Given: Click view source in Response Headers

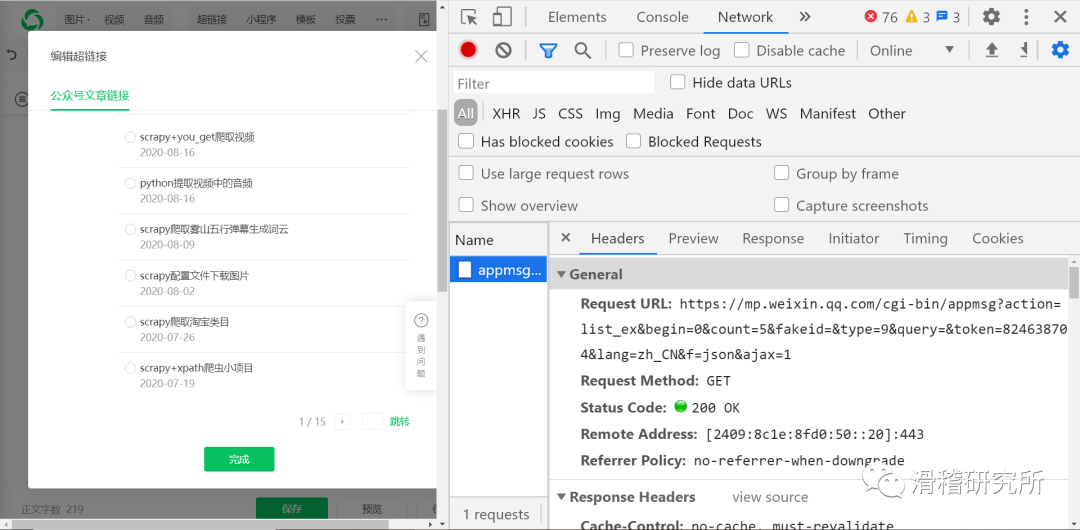Looking at the screenshot, I should (770, 497).
